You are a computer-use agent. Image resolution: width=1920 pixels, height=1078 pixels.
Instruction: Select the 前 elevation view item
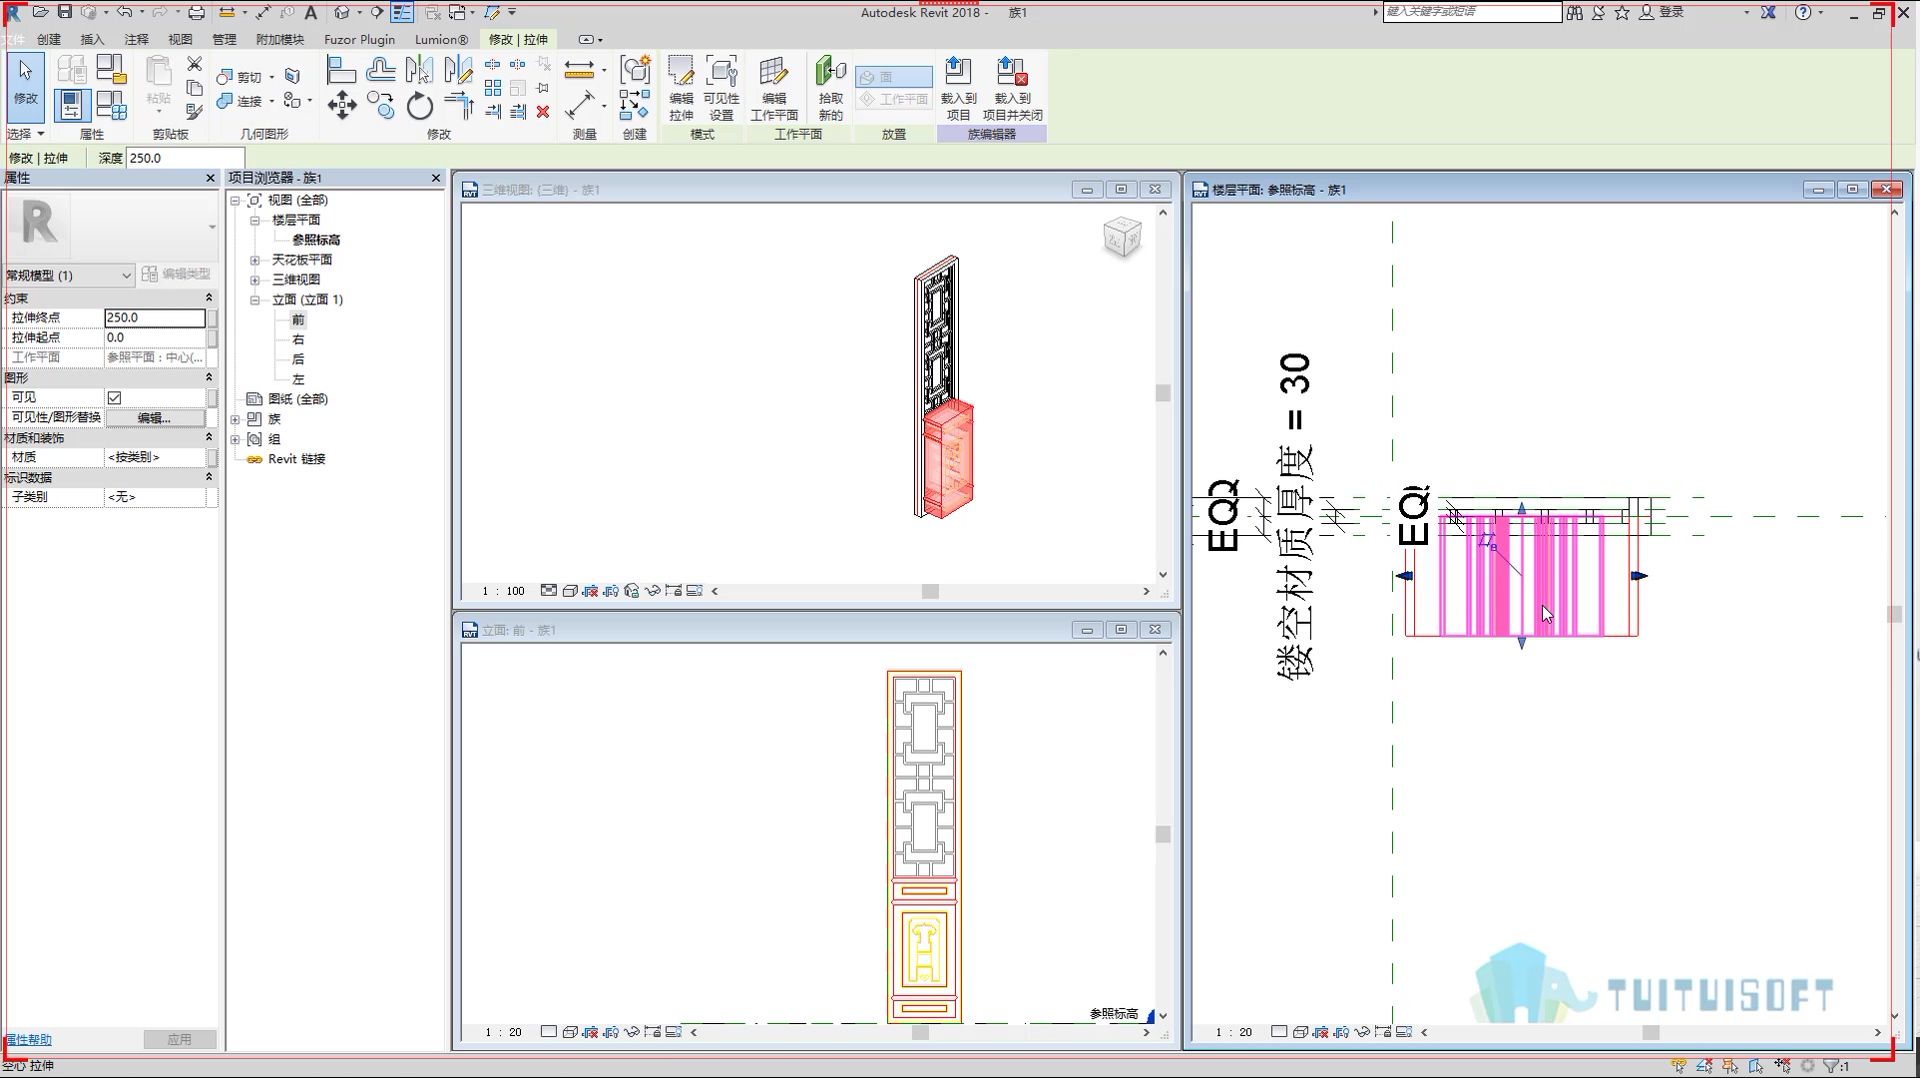[x=298, y=320]
